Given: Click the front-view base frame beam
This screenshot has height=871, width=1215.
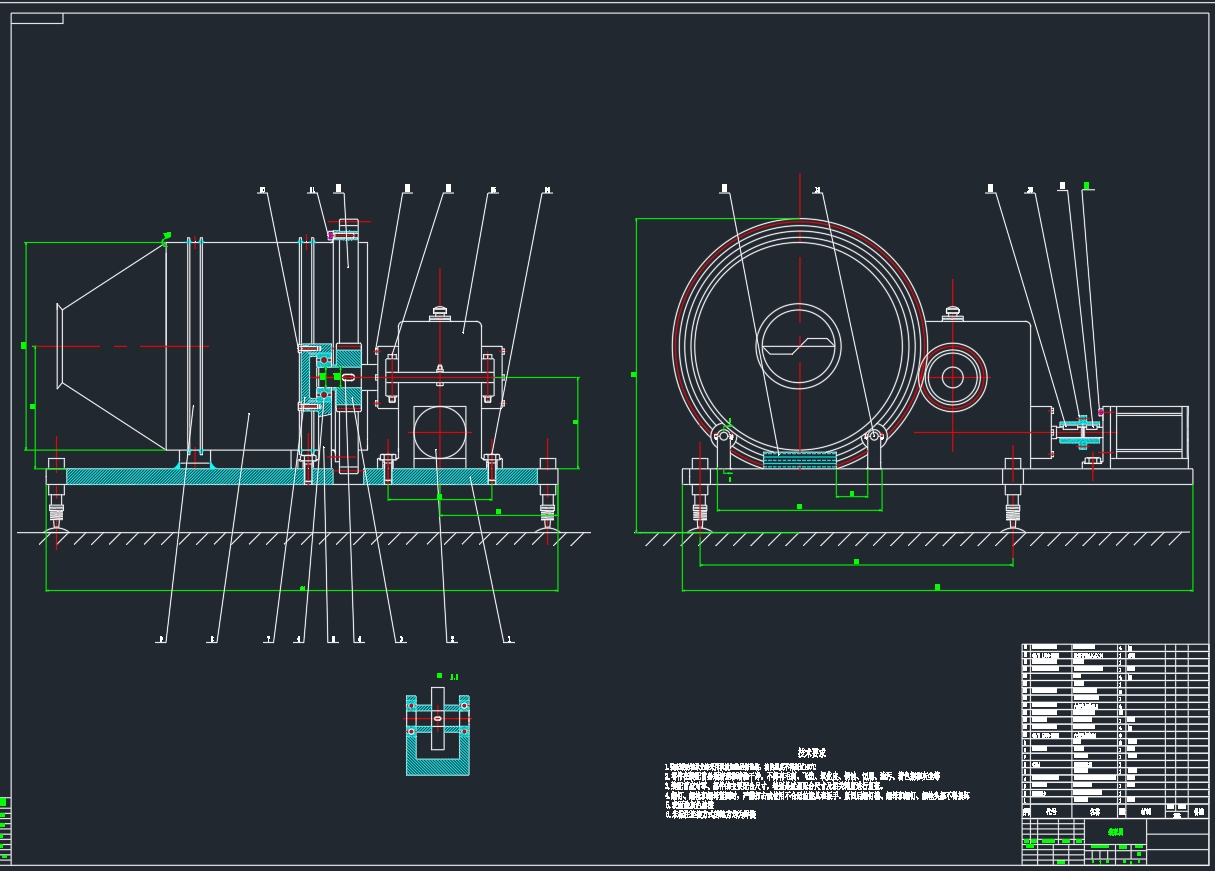Looking at the screenshot, I should click(937, 476).
